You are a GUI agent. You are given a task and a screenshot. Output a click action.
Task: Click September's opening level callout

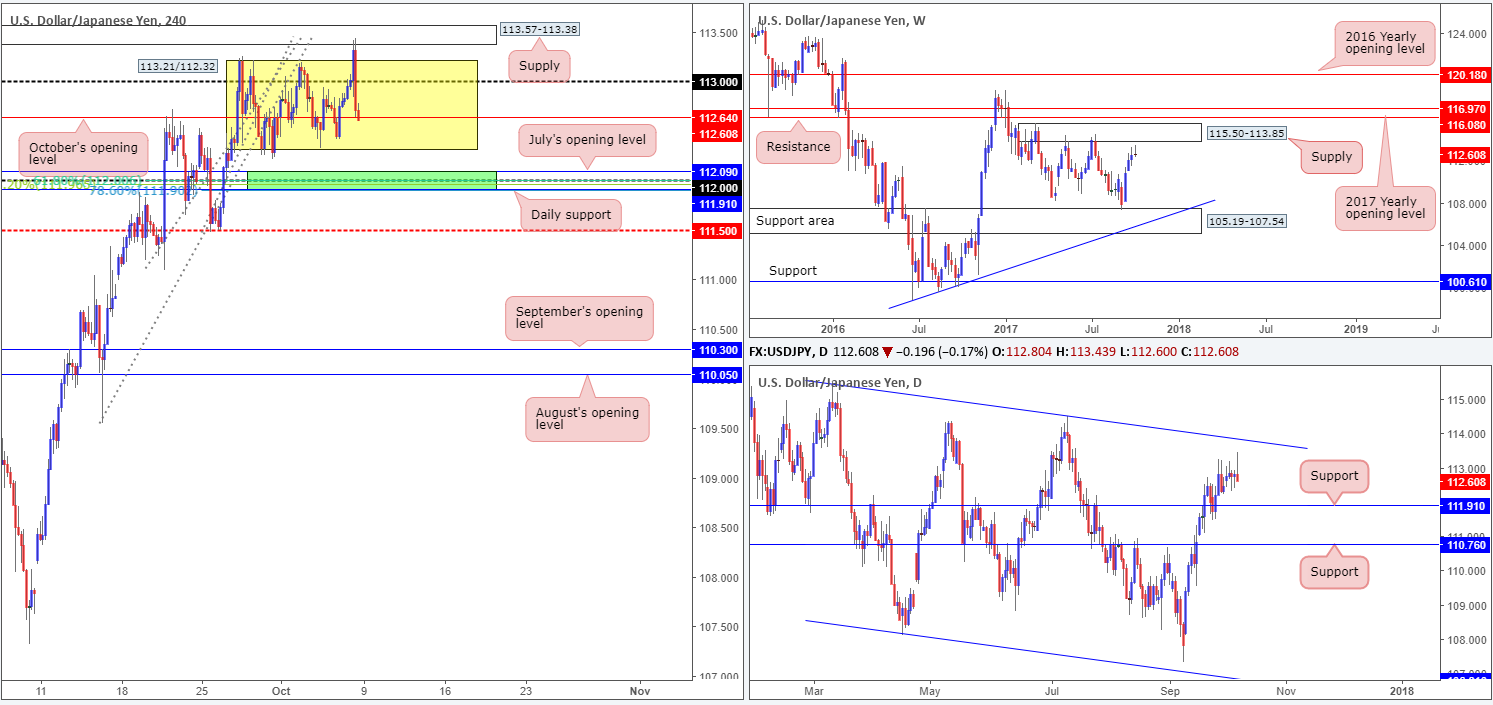pos(579,318)
